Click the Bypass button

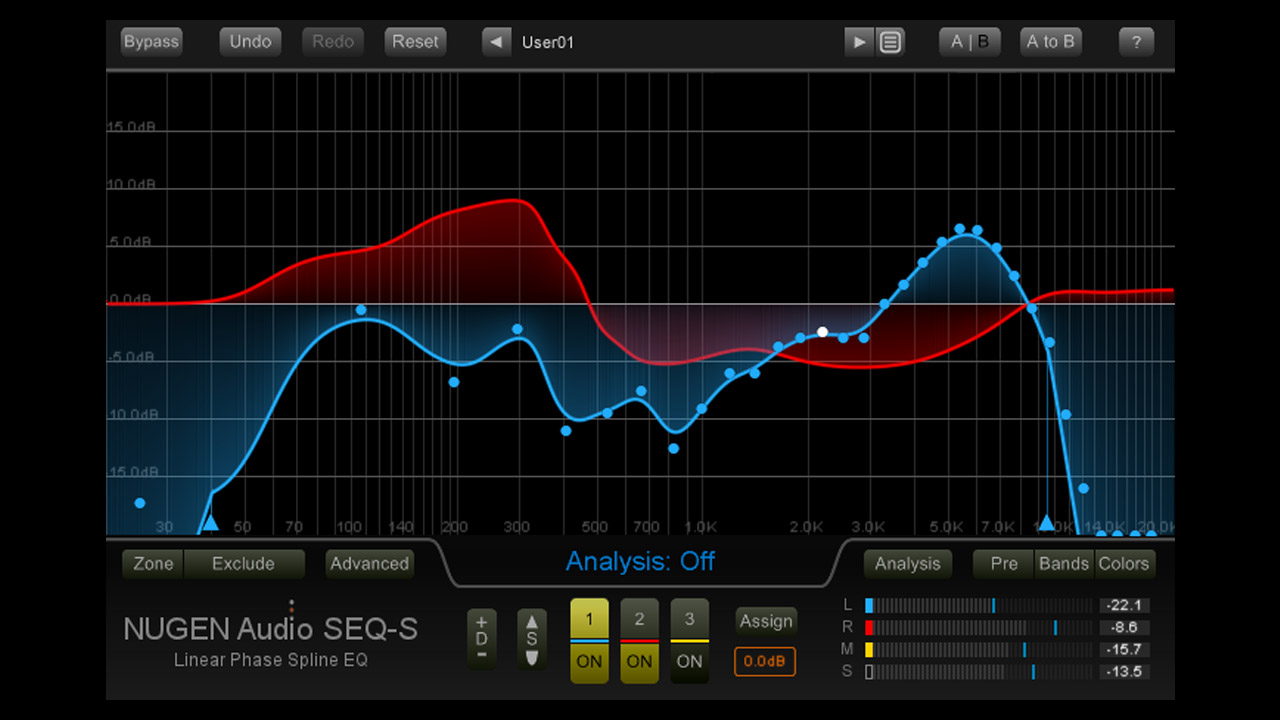tap(151, 42)
